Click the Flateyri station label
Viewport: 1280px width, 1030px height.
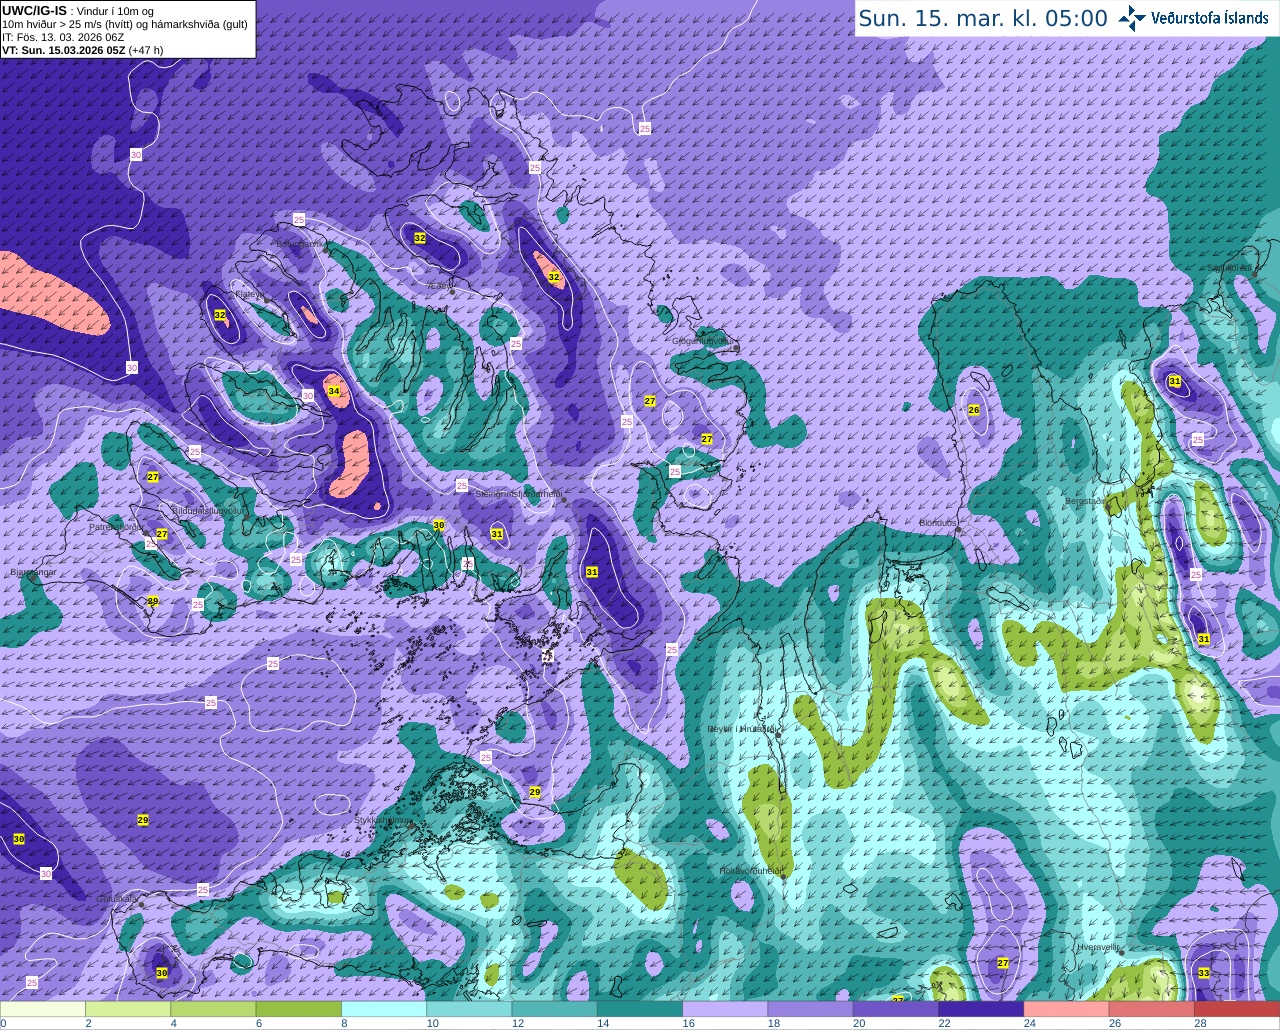(249, 294)
